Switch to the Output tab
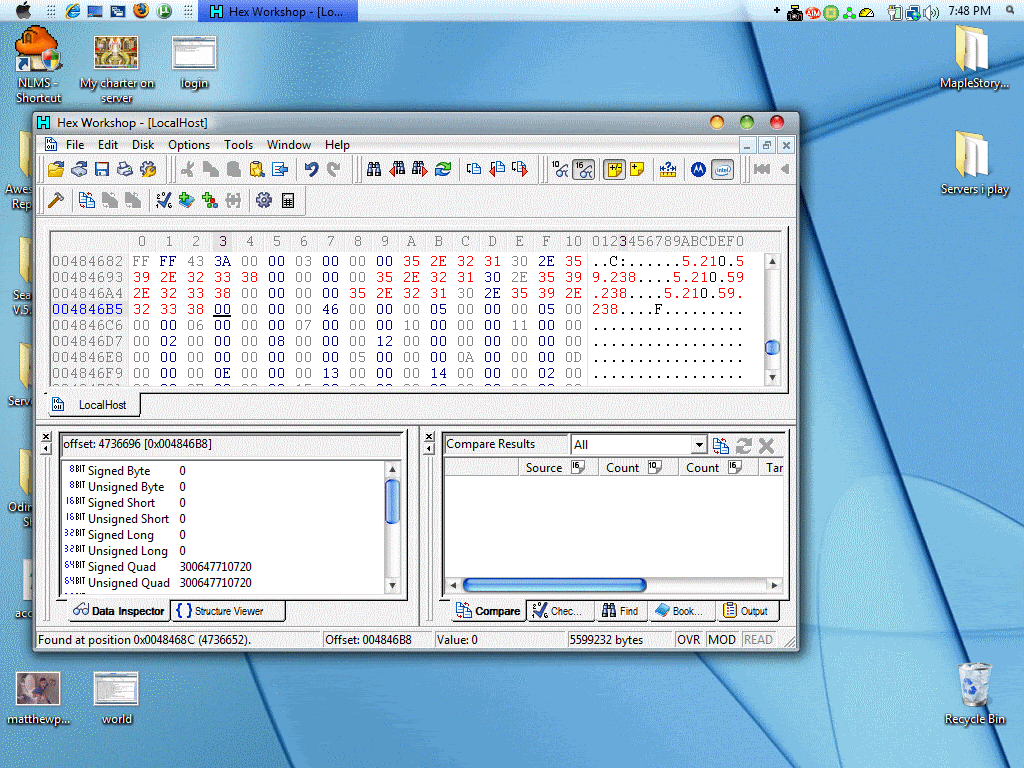This screenshot has height=768, width=1024. click(x=746, y=611)
